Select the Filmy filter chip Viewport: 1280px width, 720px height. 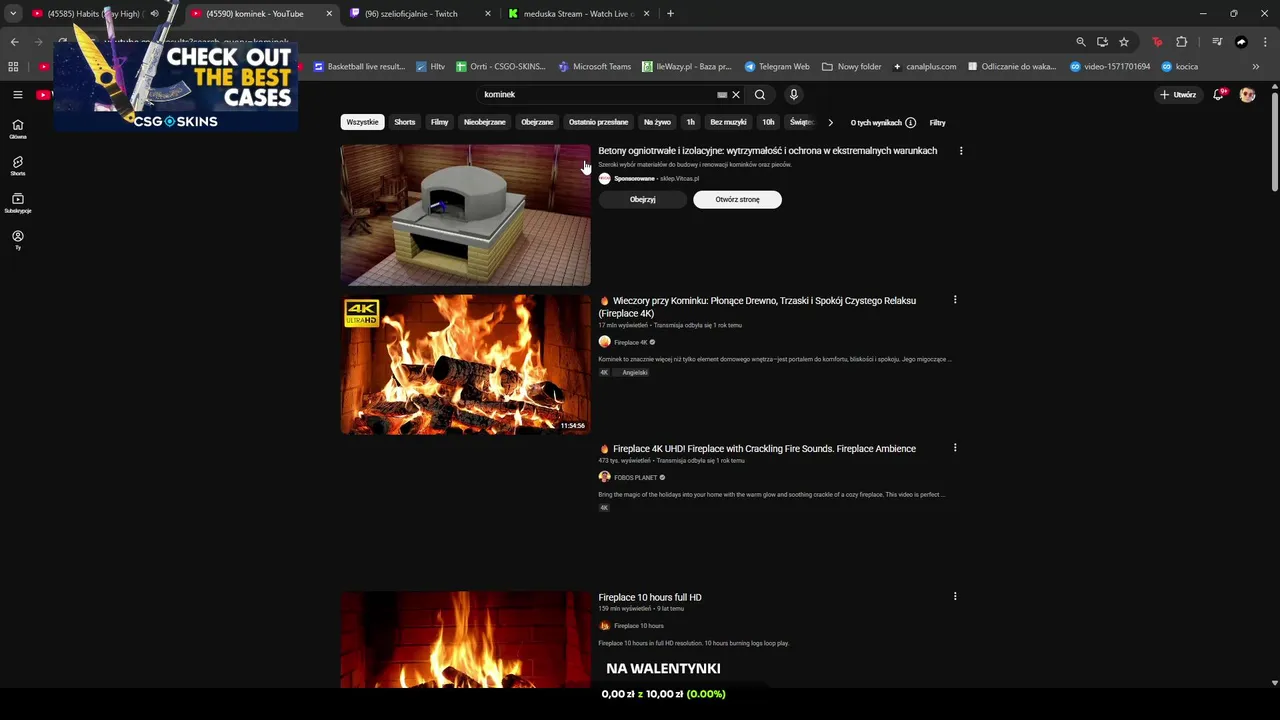pos(439,122)
